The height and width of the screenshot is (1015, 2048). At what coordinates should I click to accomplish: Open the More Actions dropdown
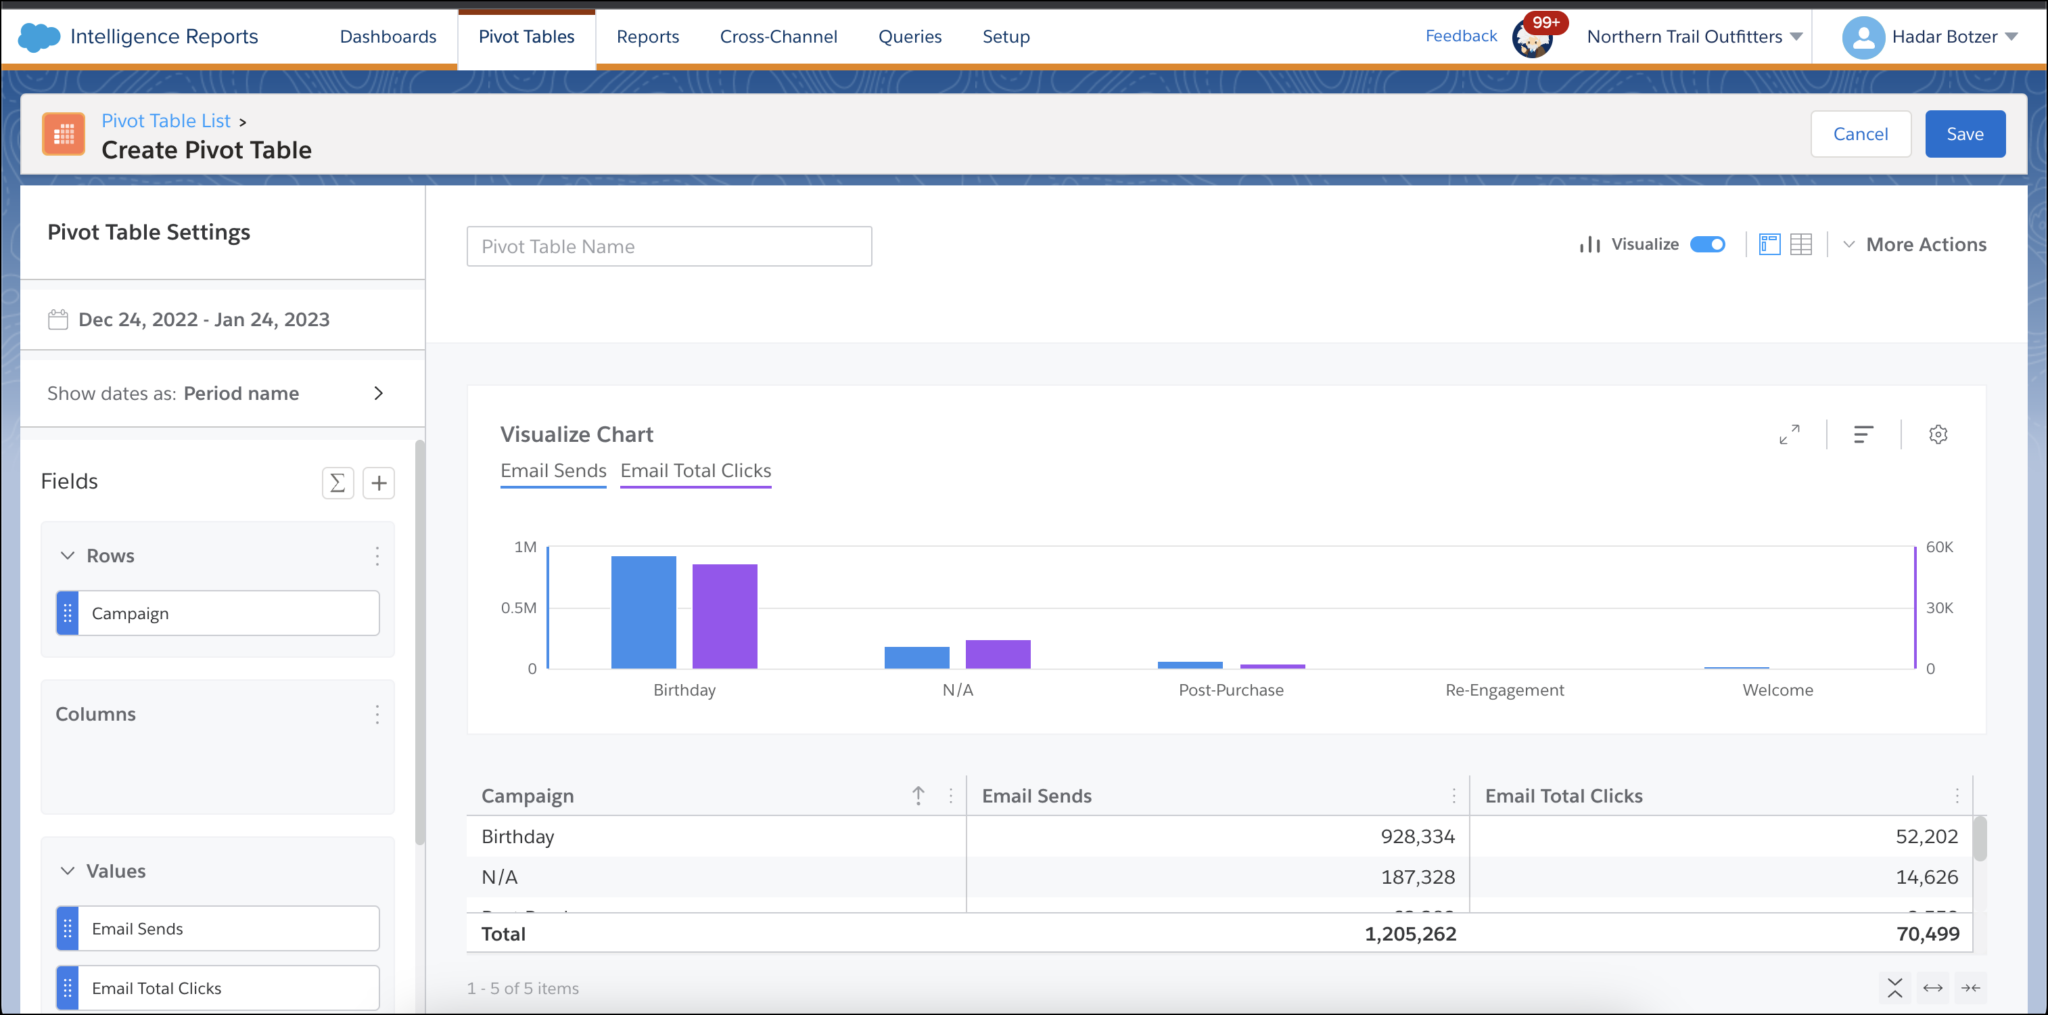pyautogui.click(x=1925, y=243)
